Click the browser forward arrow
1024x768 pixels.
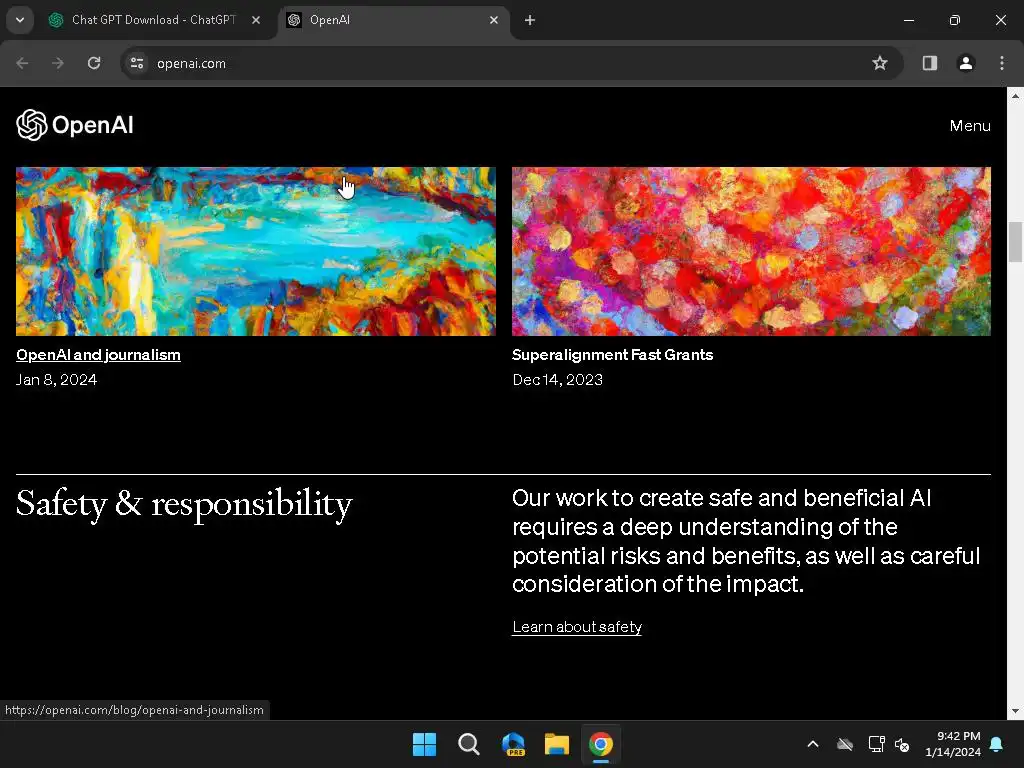(58, 63)
